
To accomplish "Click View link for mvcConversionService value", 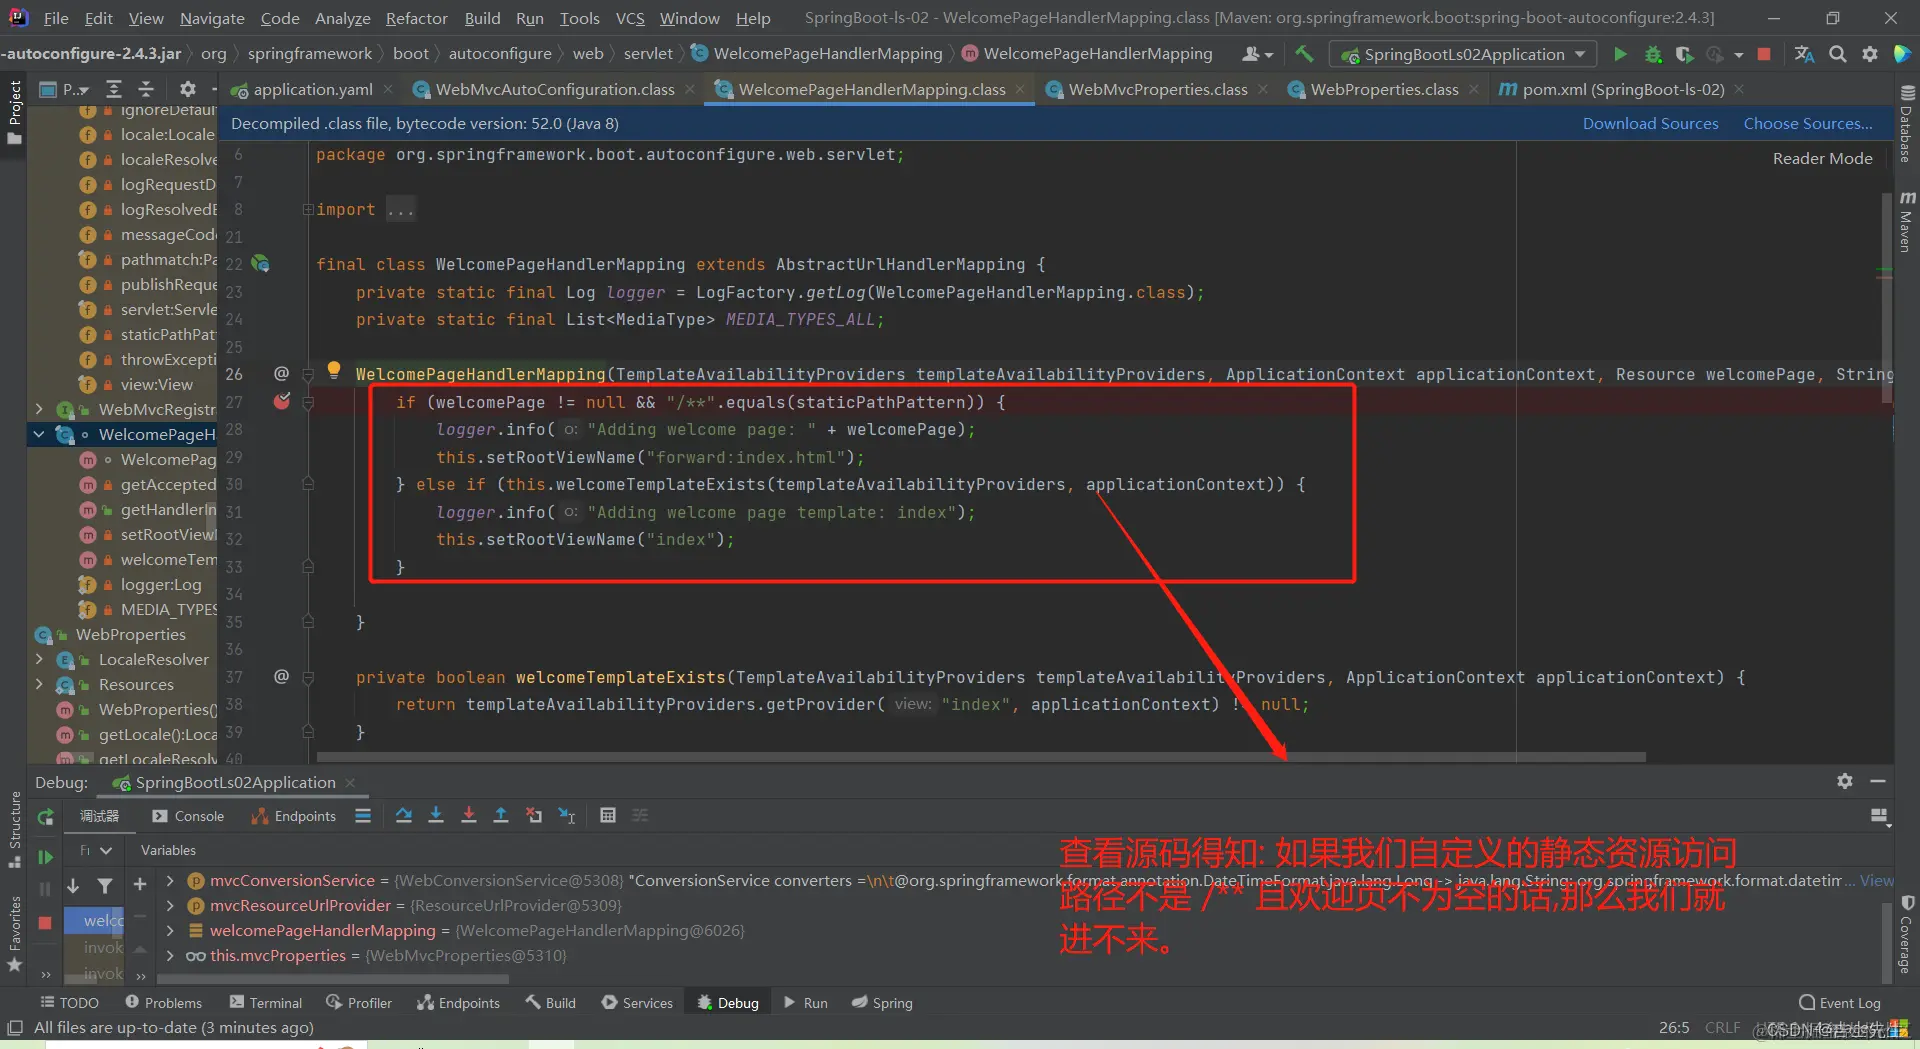I will click(1876, 880).
